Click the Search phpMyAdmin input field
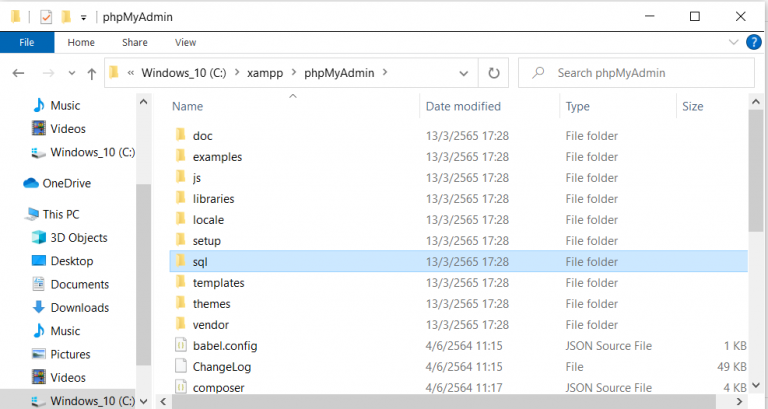The height and width of the screenshot is (409, 768). [x=640, y=73]
